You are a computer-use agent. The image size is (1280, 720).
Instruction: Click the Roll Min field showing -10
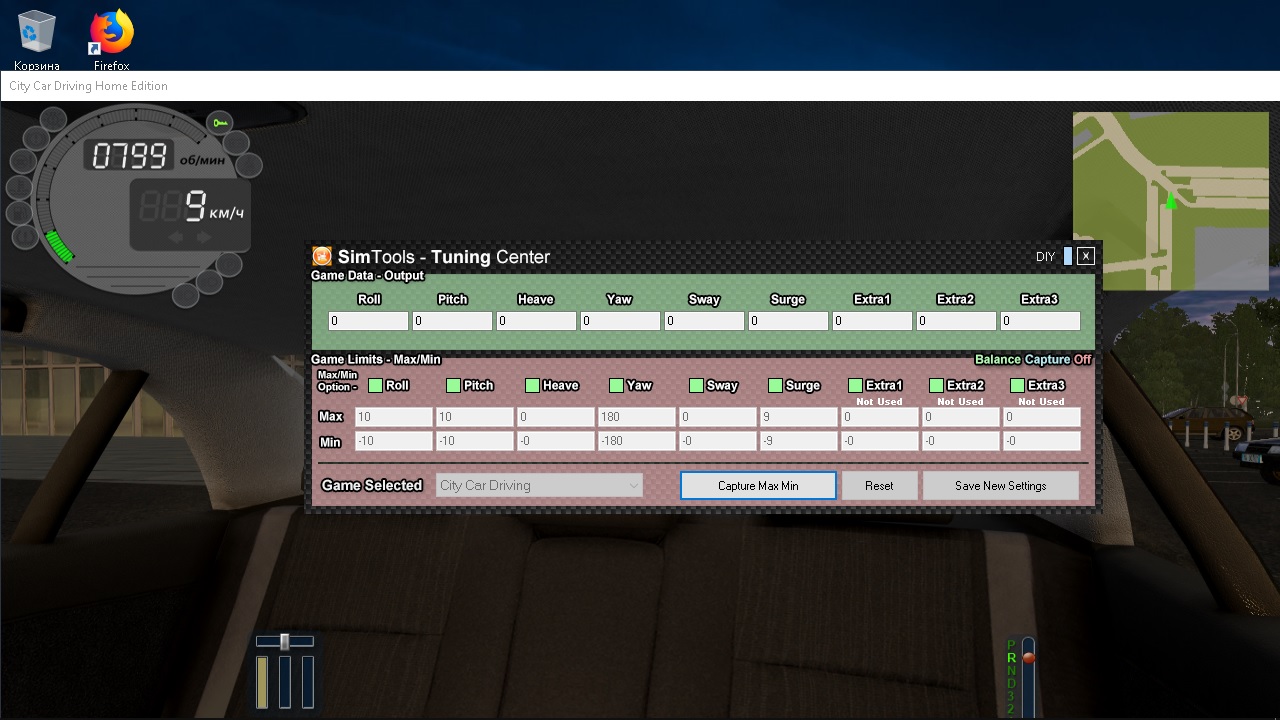pyautogui.click(x=394, y=441)
